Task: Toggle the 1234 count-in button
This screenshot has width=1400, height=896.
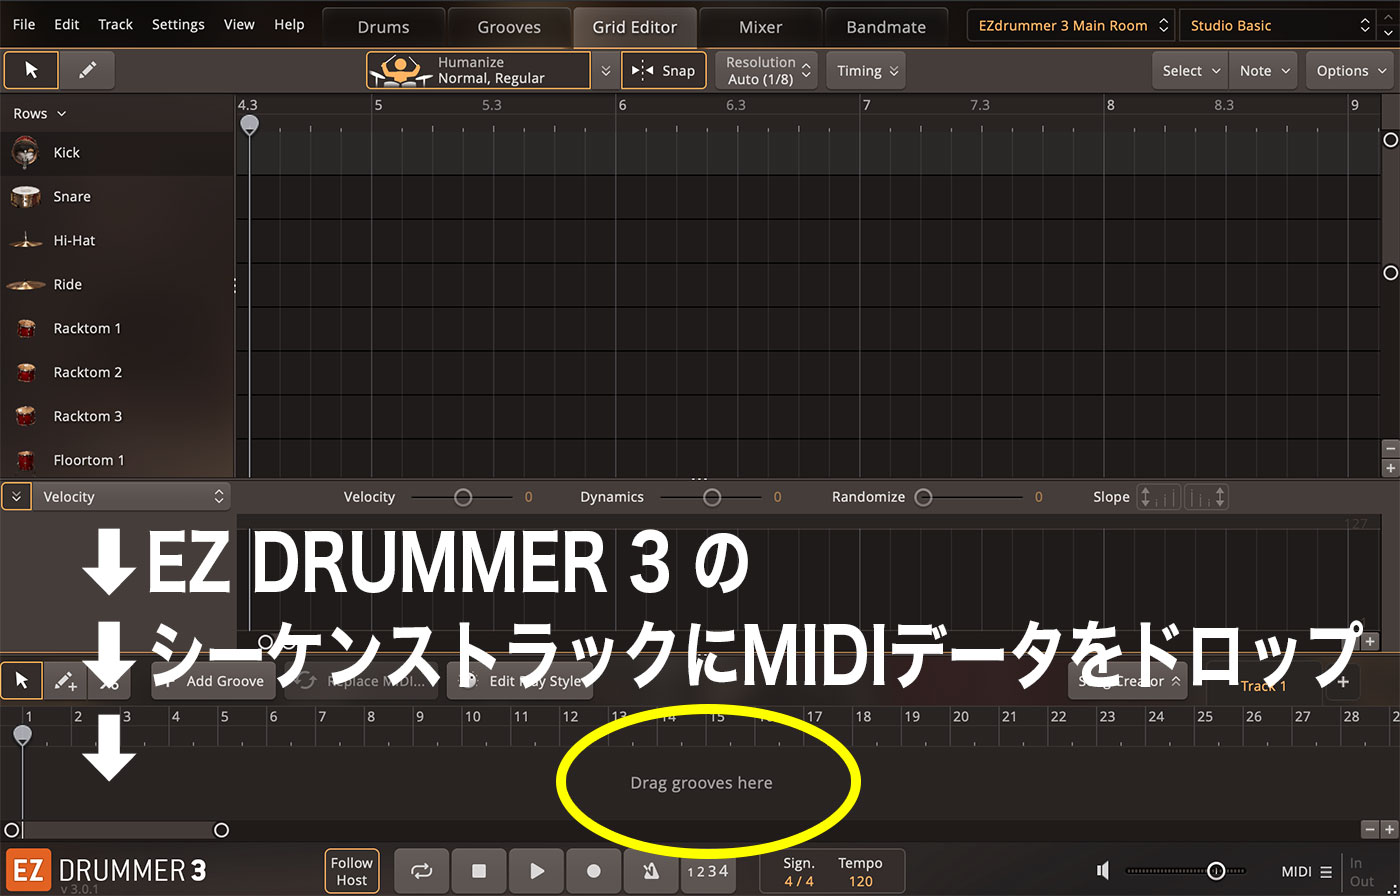Action: point(708,871)
